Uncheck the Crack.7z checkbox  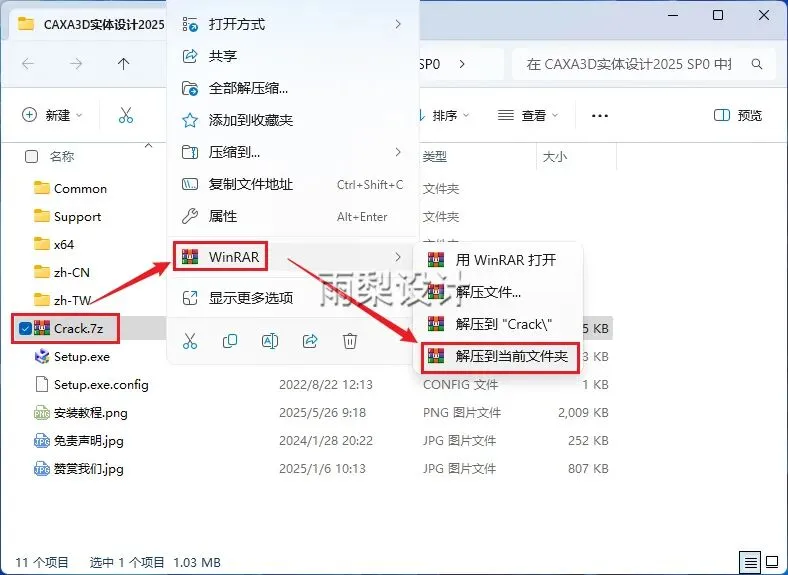(25, 328)
